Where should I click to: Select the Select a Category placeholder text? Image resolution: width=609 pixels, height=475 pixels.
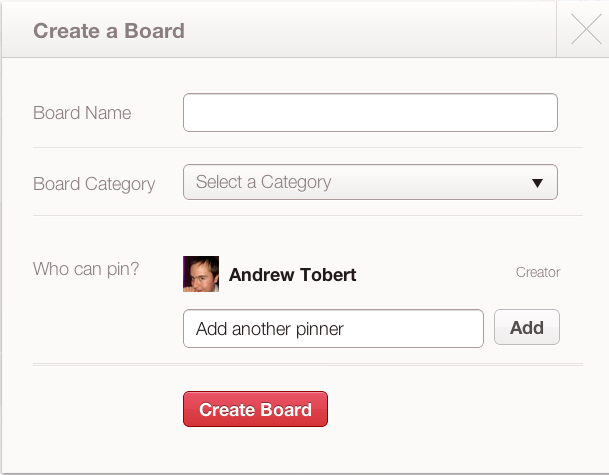pos(263,182)
